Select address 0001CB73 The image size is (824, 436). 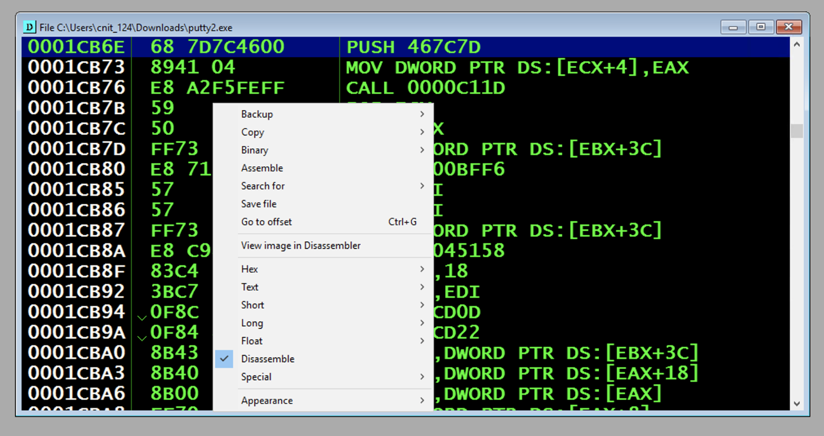(x=77, y=67)
